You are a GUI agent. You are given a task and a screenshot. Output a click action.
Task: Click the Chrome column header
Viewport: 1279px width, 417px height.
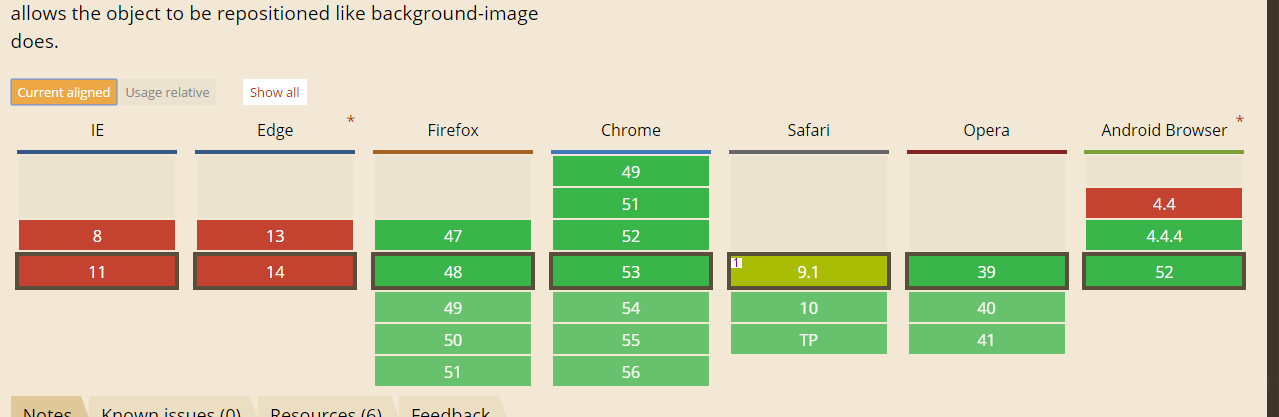coord(631,130)
